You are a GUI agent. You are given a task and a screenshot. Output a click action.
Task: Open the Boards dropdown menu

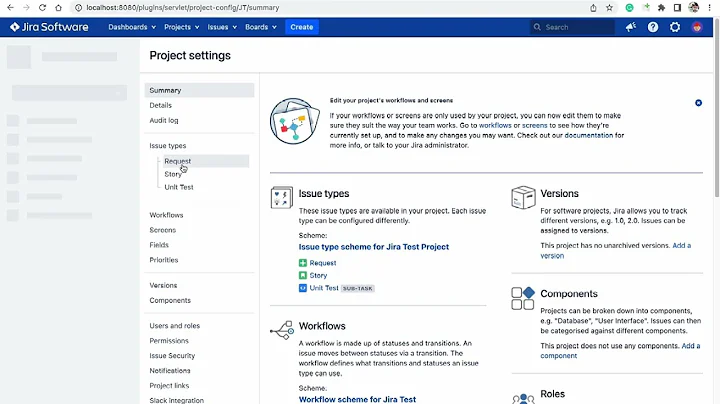pos(261,27)
